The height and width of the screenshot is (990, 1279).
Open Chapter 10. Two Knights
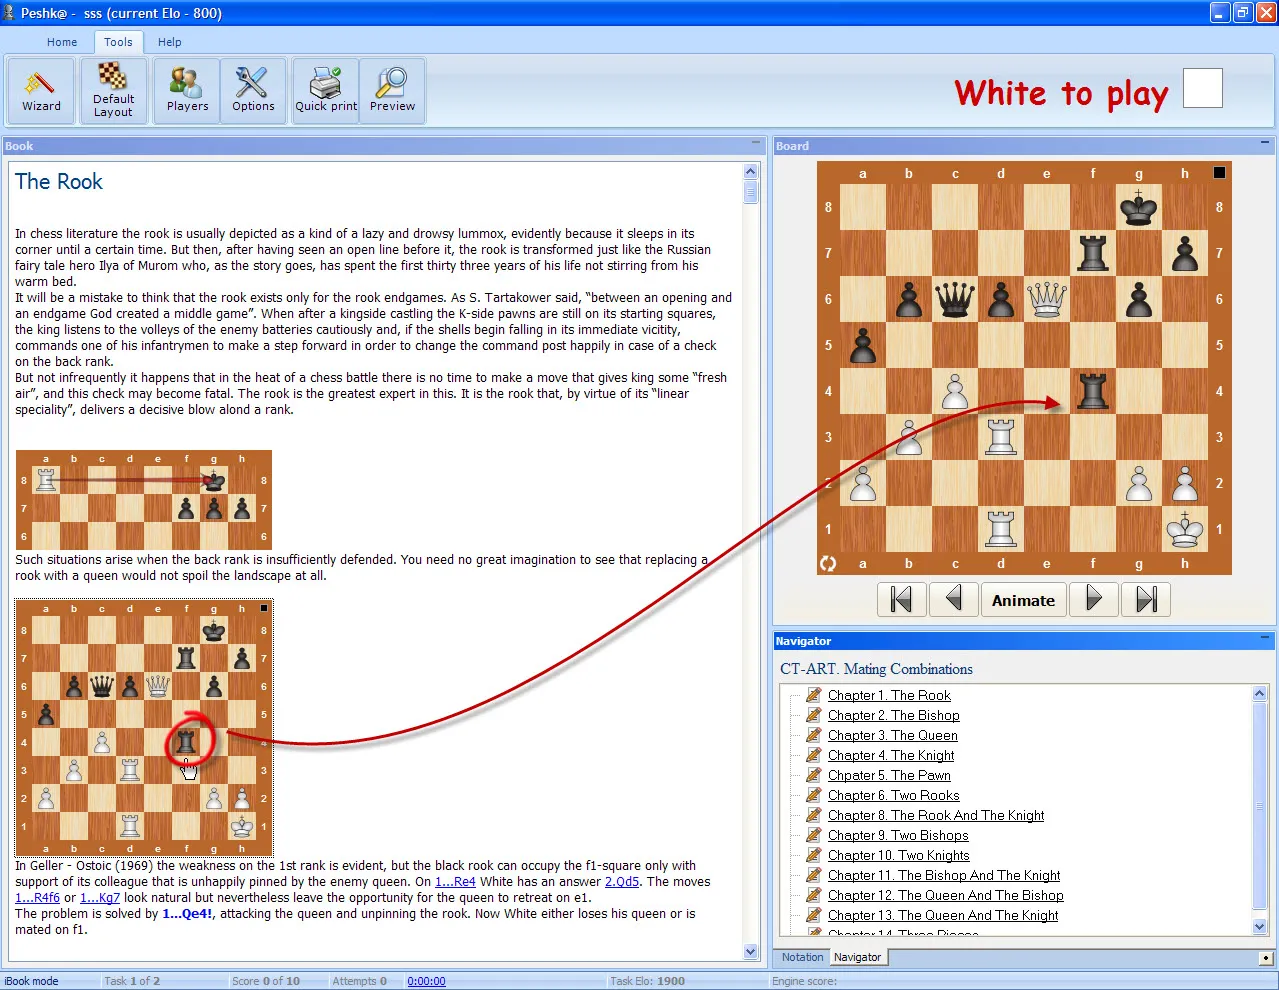pyautogui.click(x=898, y=855)
